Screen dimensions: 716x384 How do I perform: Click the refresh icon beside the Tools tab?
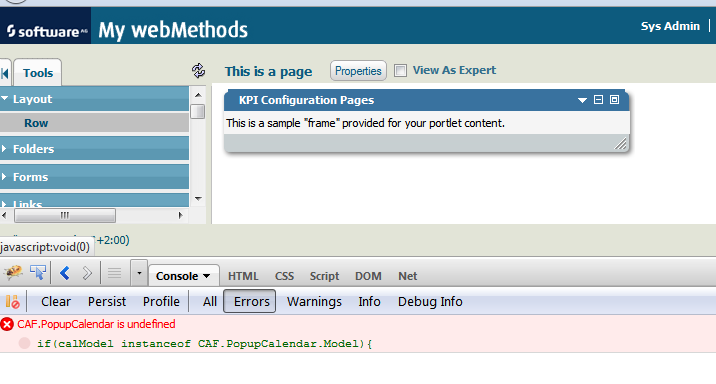click(198, 71)
